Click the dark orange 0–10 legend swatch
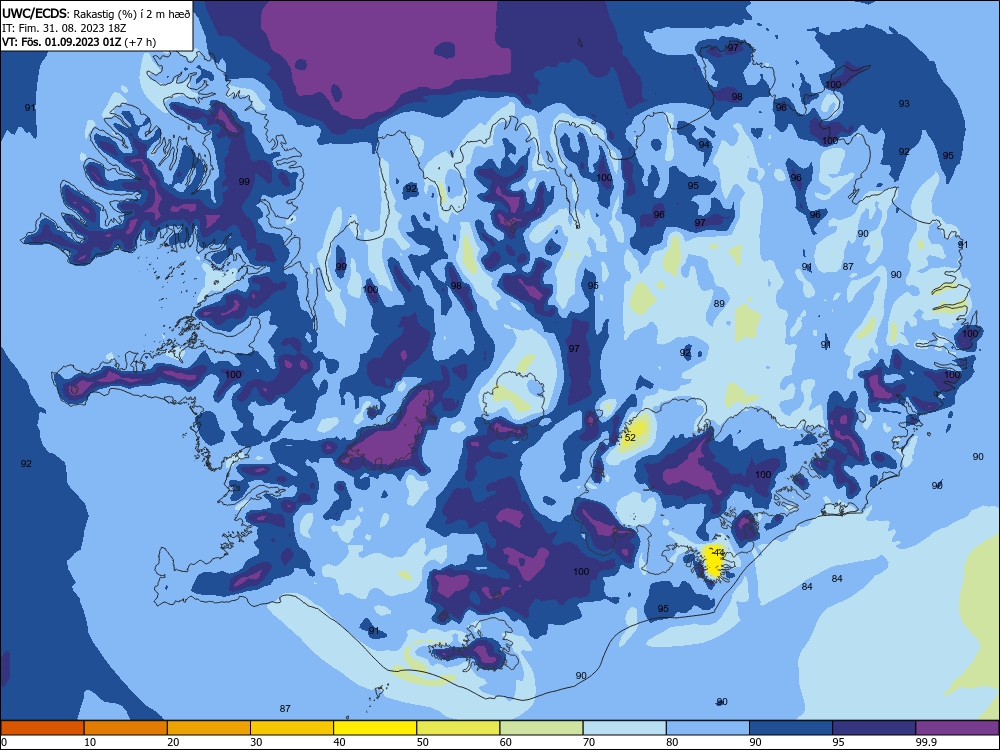This screenshot has width=1000, height=750. pyautogui.click(x=42, y=728)
